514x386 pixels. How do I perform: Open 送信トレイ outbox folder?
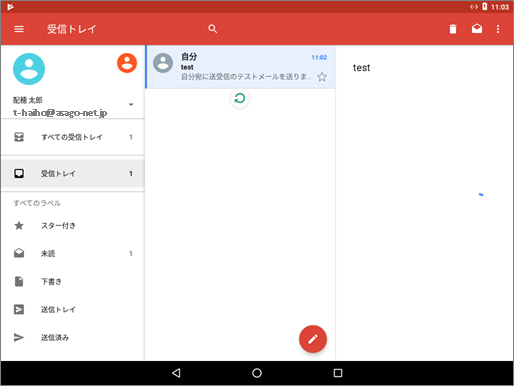(x=73, y=310)
